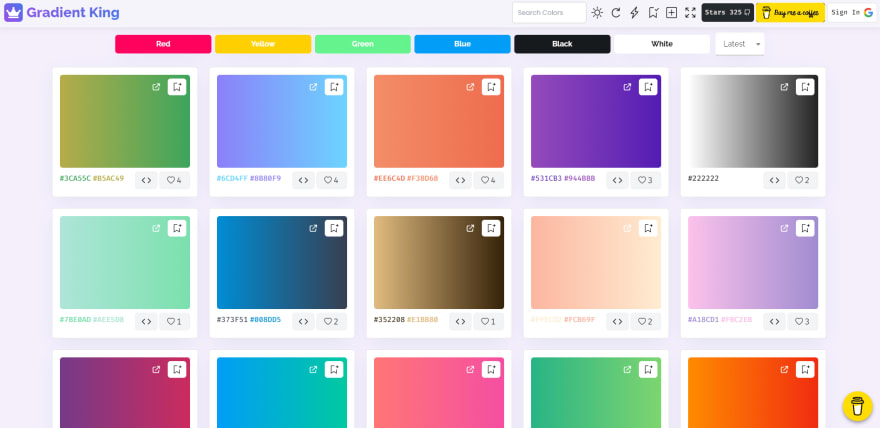
Task: Open the Latest sort dropdown
Action: pos(740,44)
